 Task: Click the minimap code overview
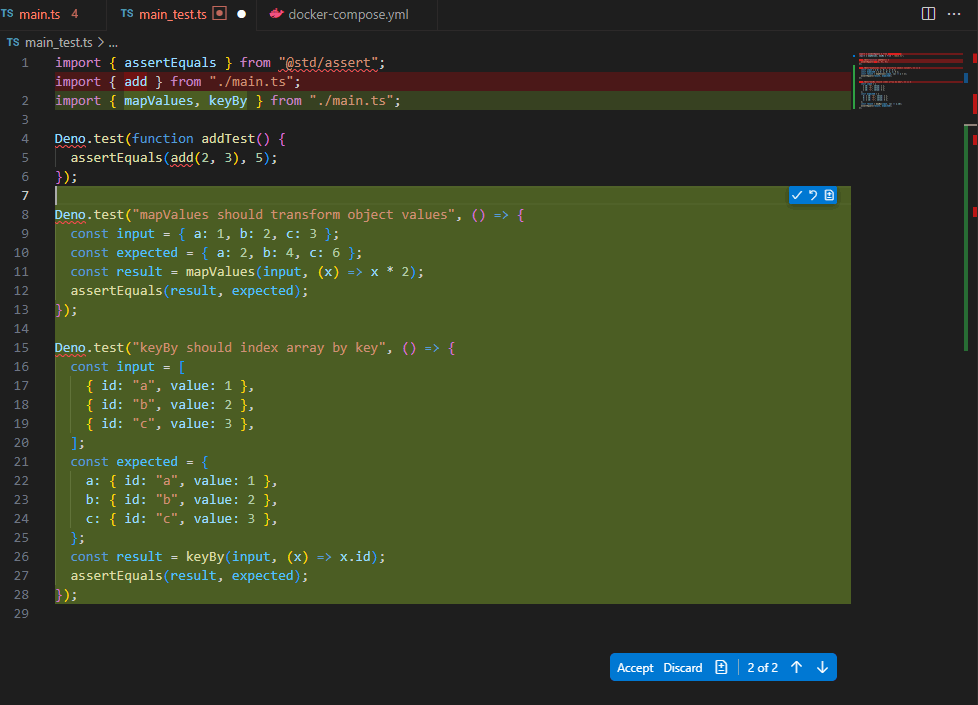click(x=908, y=81)
